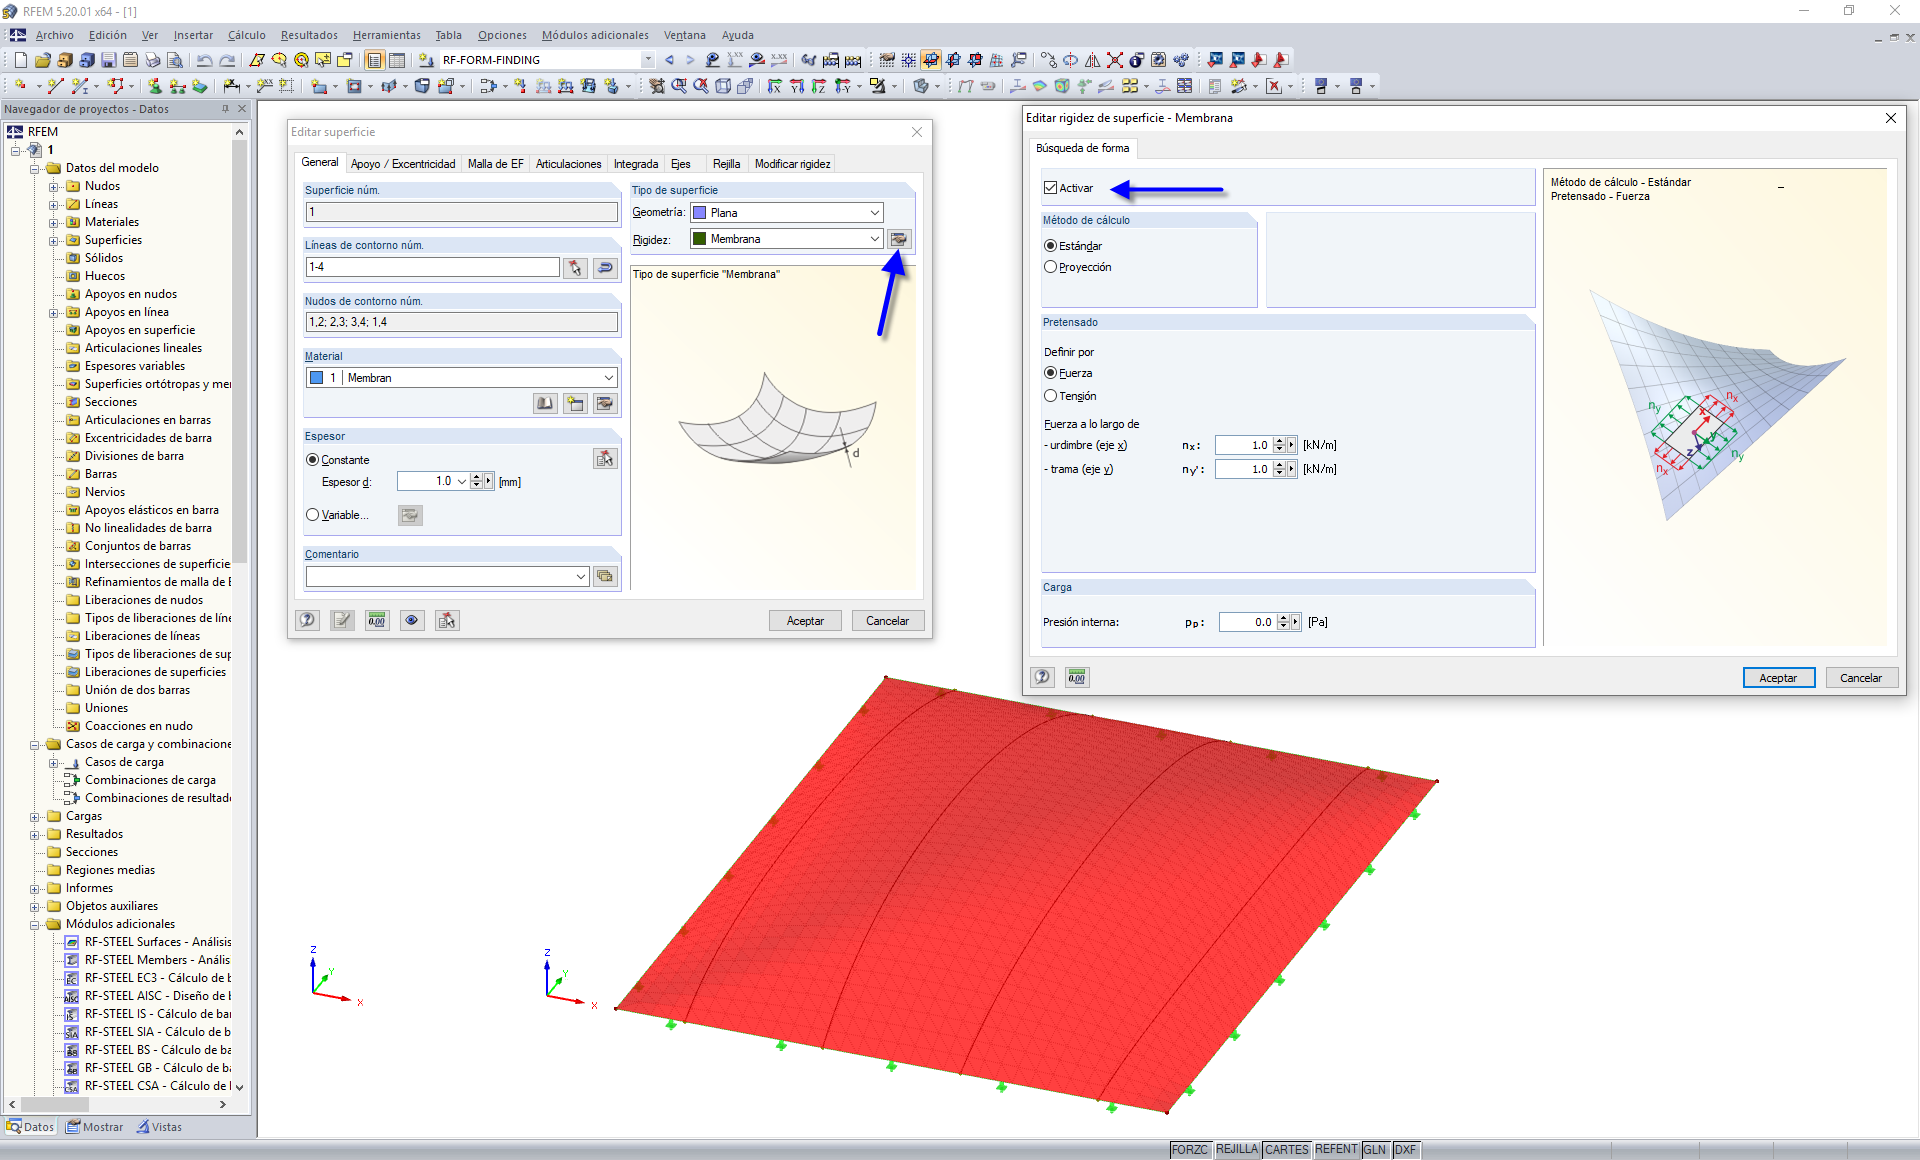
Task: Click Cancelar in Editar superficie dialog
Action: [x=887, y=620]
